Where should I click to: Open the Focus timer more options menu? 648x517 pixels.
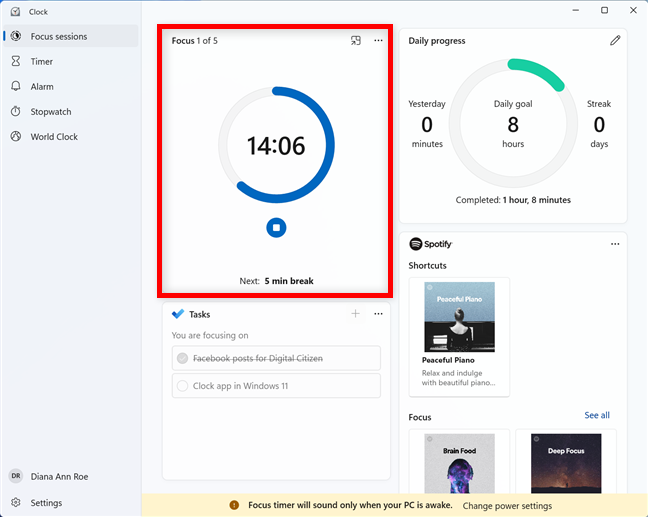[378, 41]
